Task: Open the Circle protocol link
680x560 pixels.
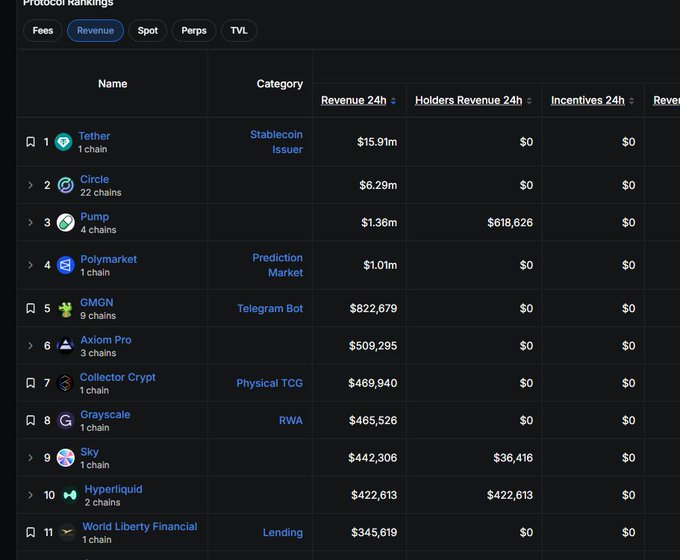Action: [95, 179]
